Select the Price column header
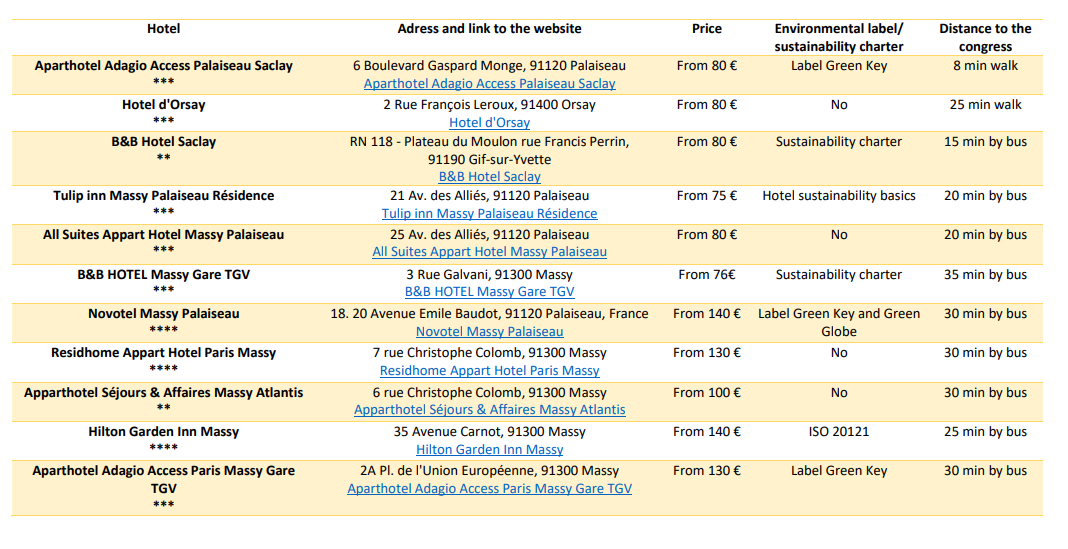1068x549 pixels. (x=706, y=29)
